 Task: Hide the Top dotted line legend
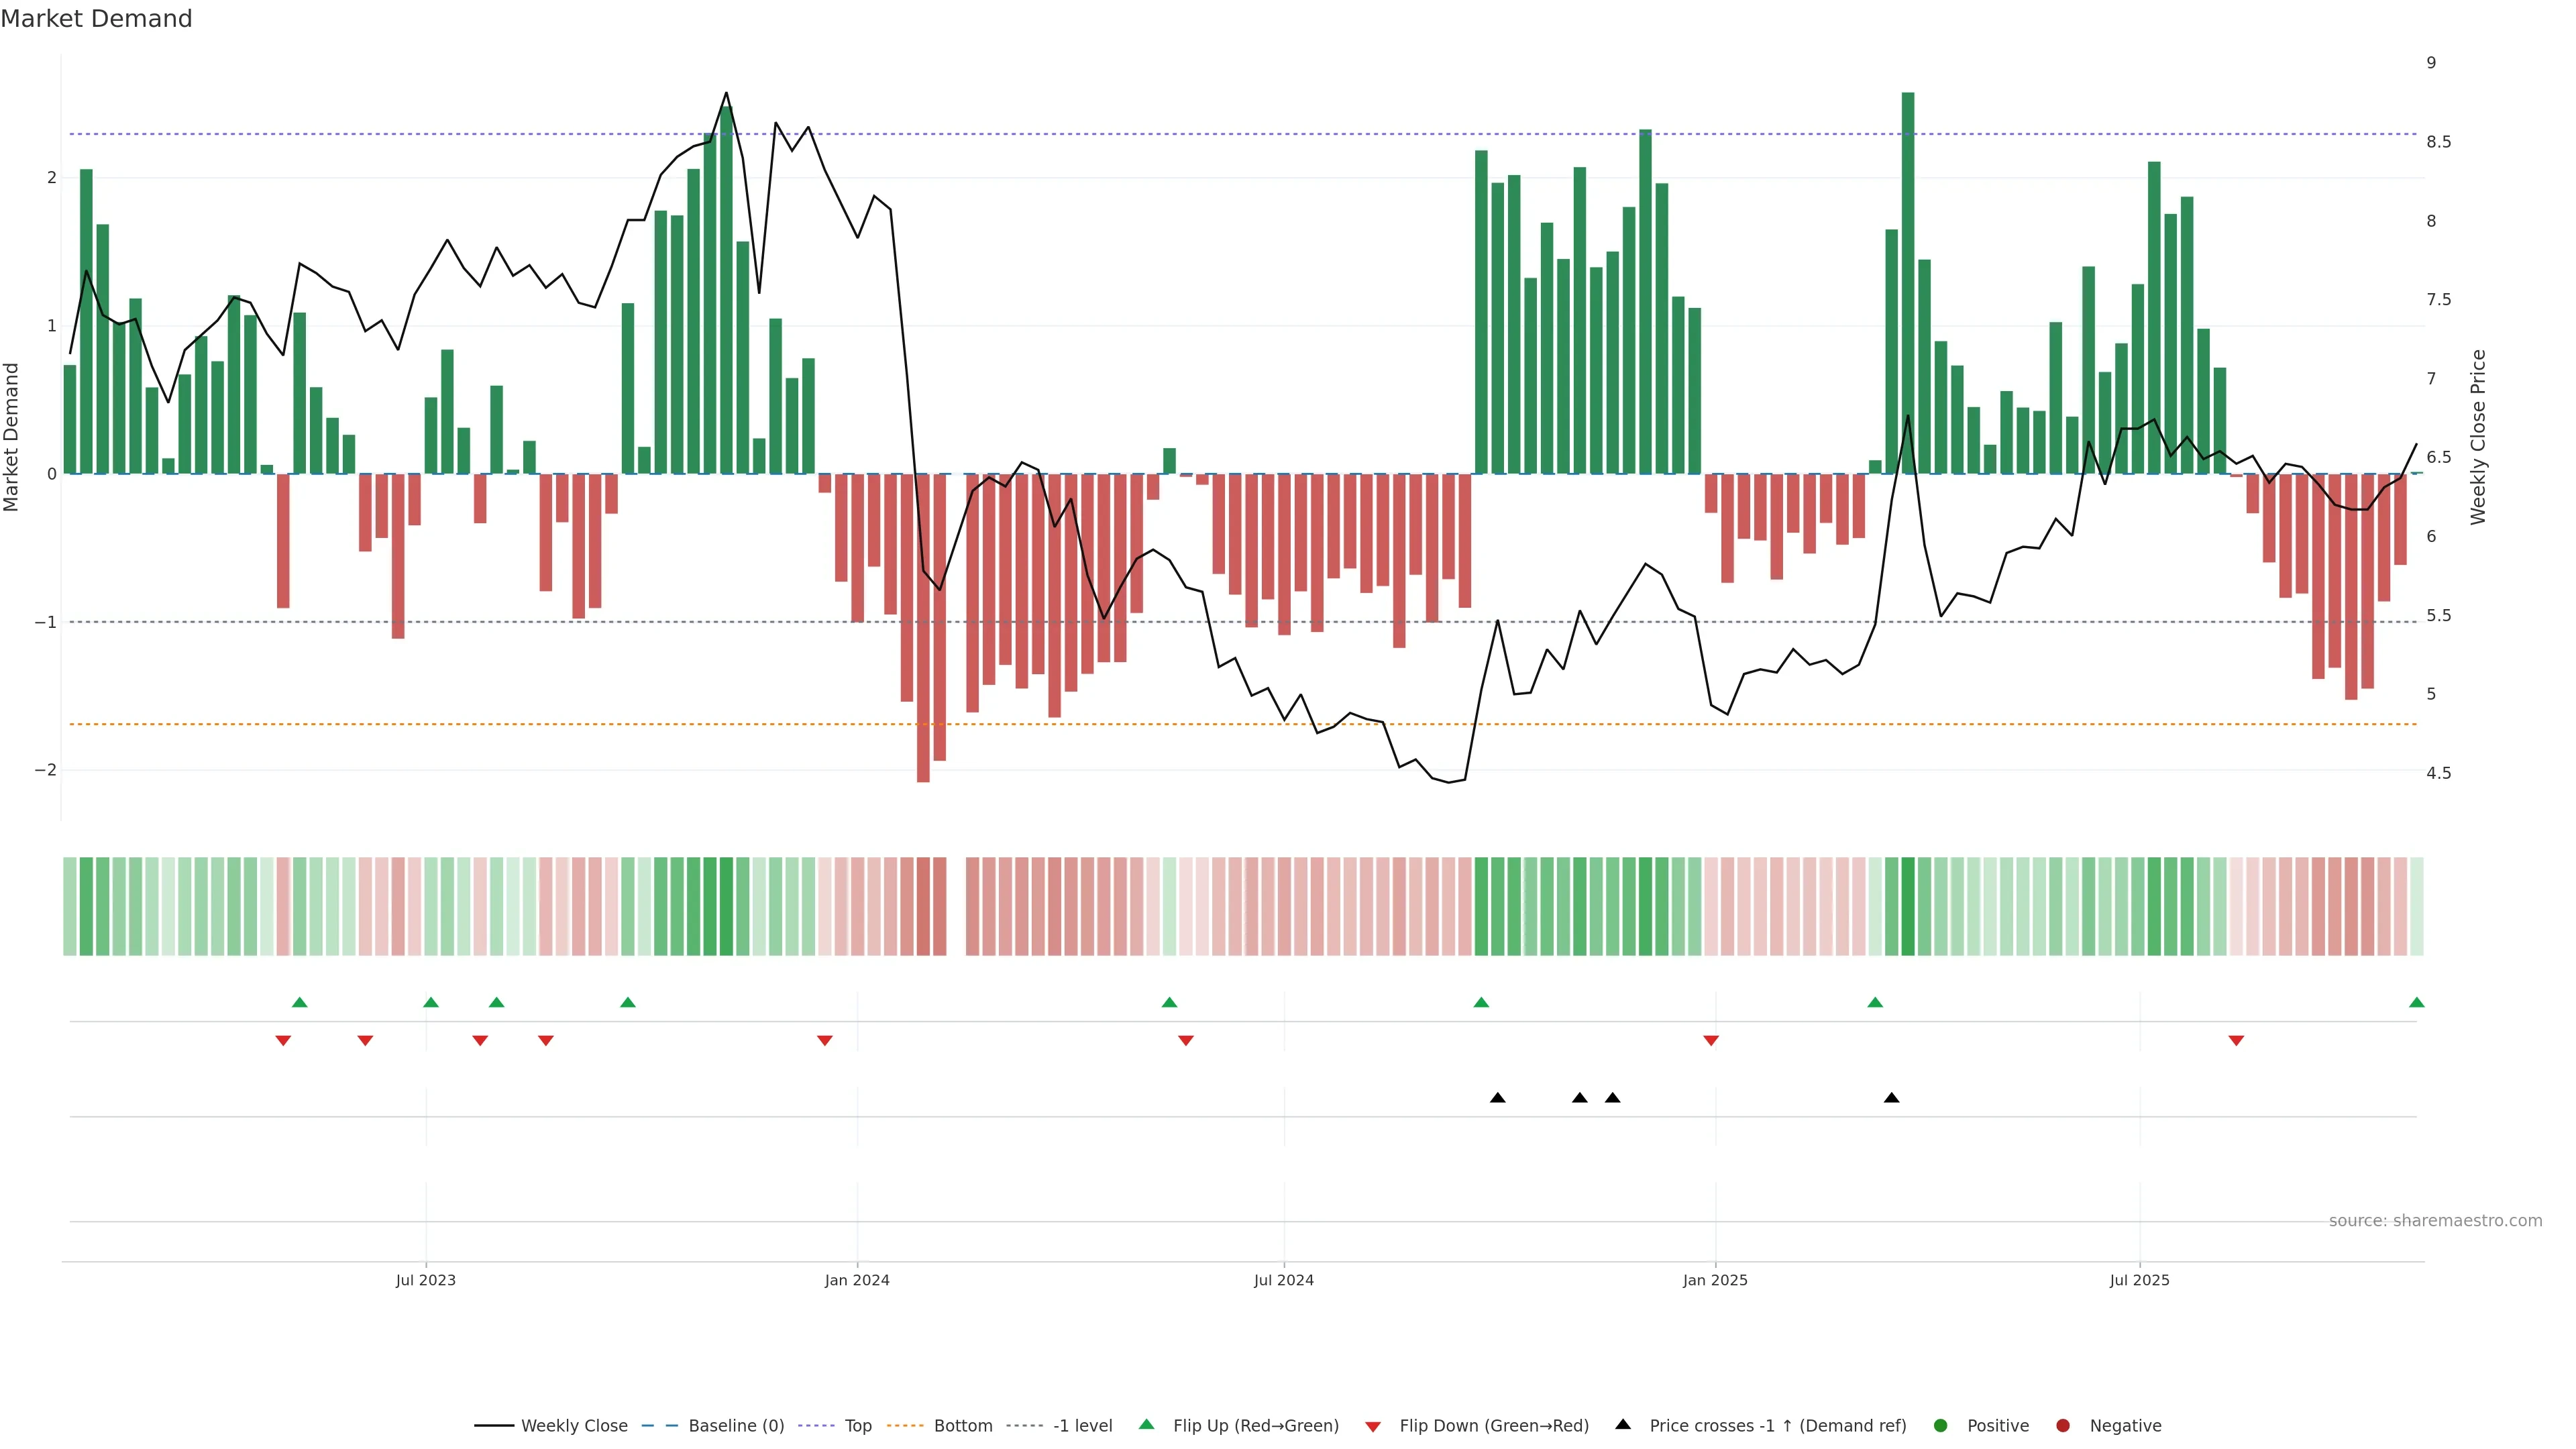857,1425
